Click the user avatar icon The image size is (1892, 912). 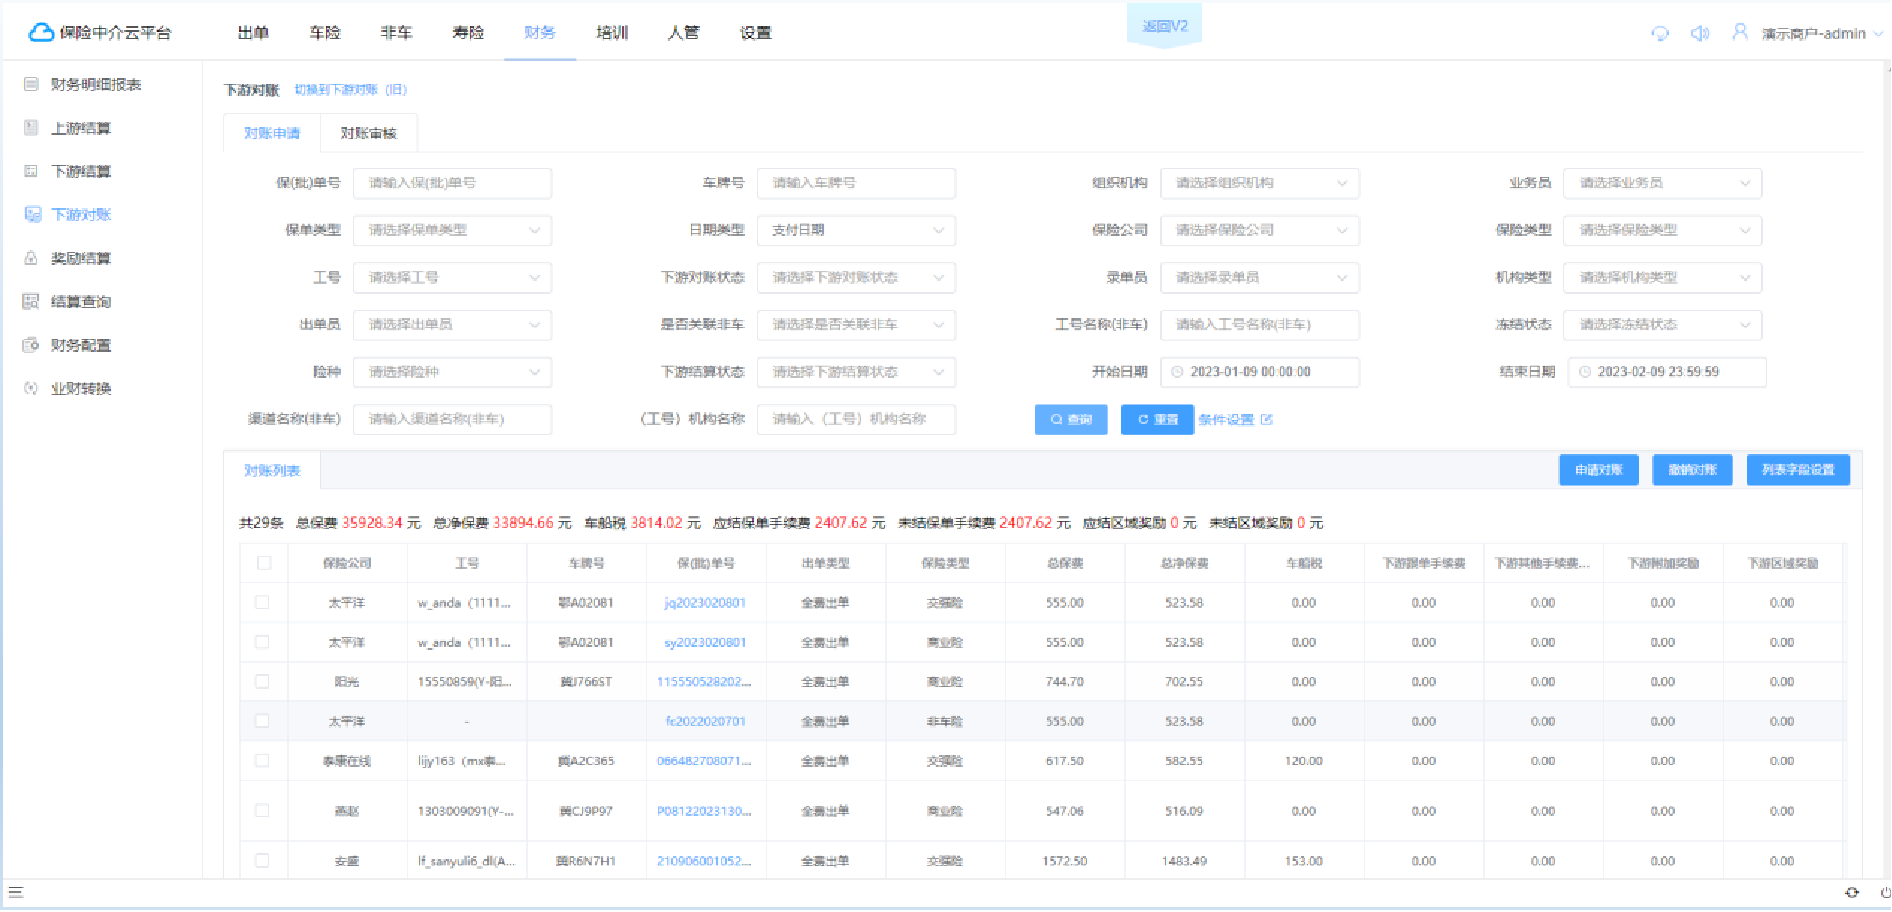(1740, 32)
